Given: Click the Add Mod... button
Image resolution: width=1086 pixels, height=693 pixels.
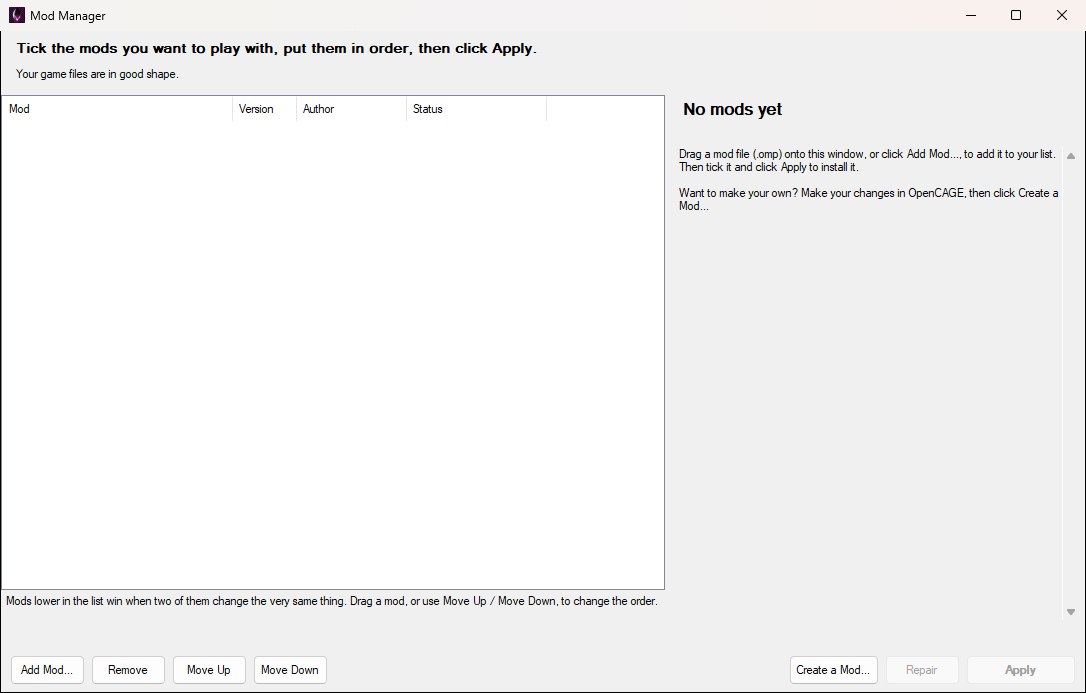Looking at the screenshot, I should pos(47,669).
